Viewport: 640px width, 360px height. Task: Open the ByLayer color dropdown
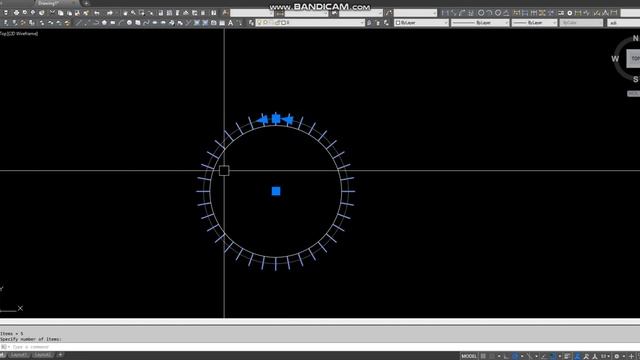tap(422, 23)
